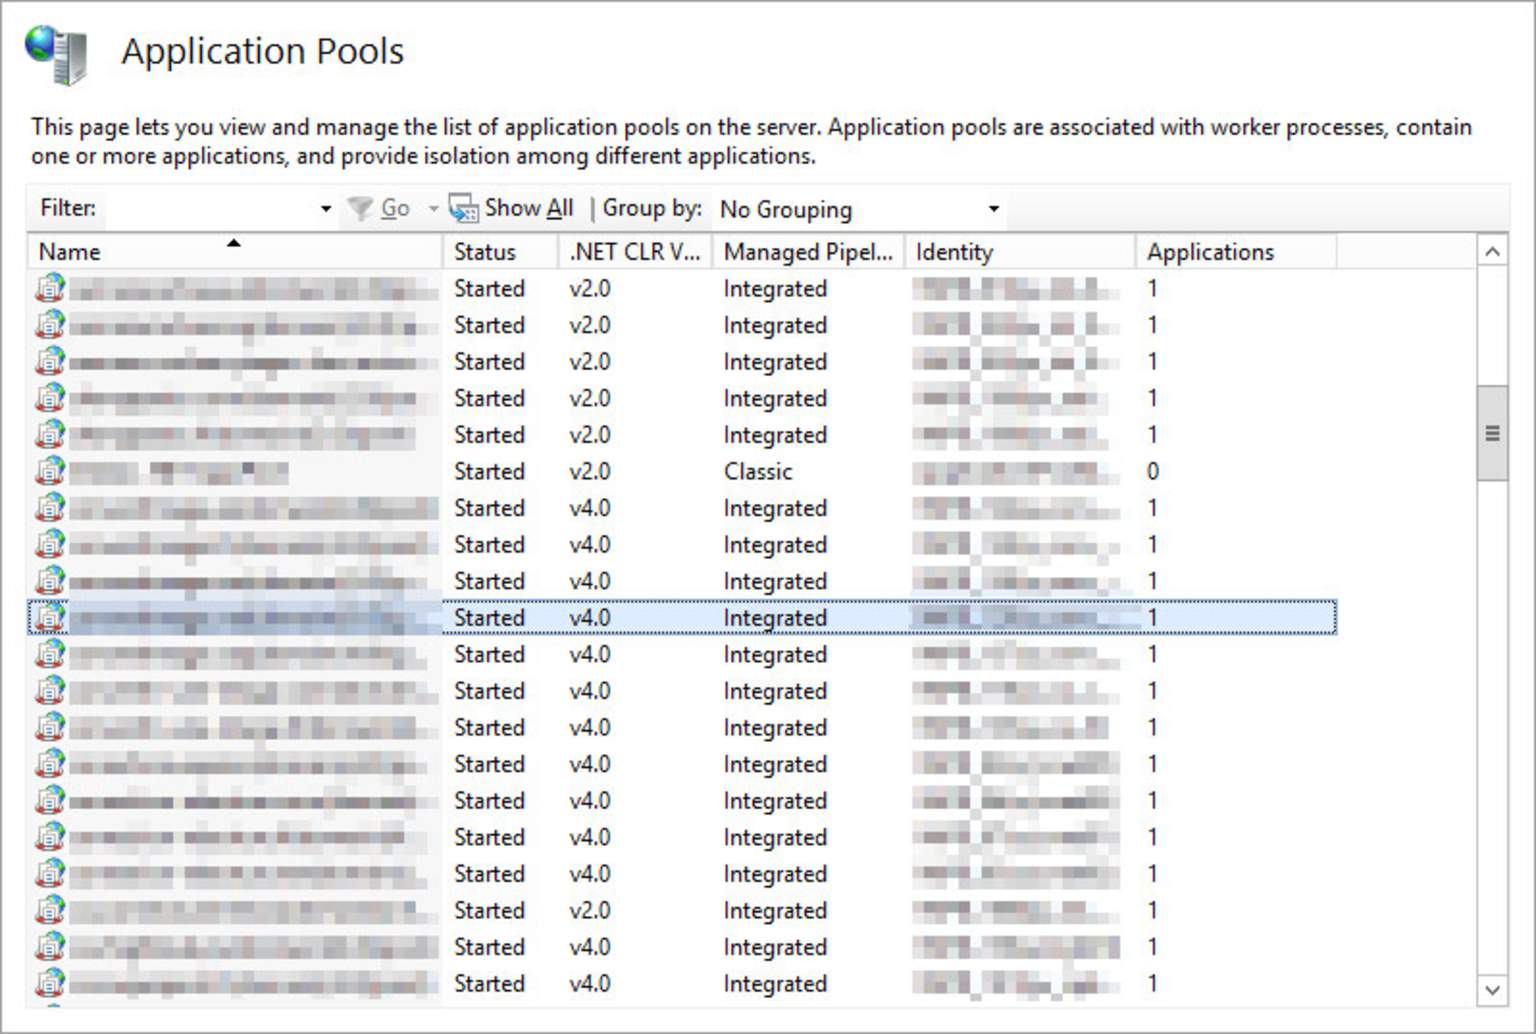
Task: Click the app pool icon in the Classic pipeline row
Action: tap(50, 471)
